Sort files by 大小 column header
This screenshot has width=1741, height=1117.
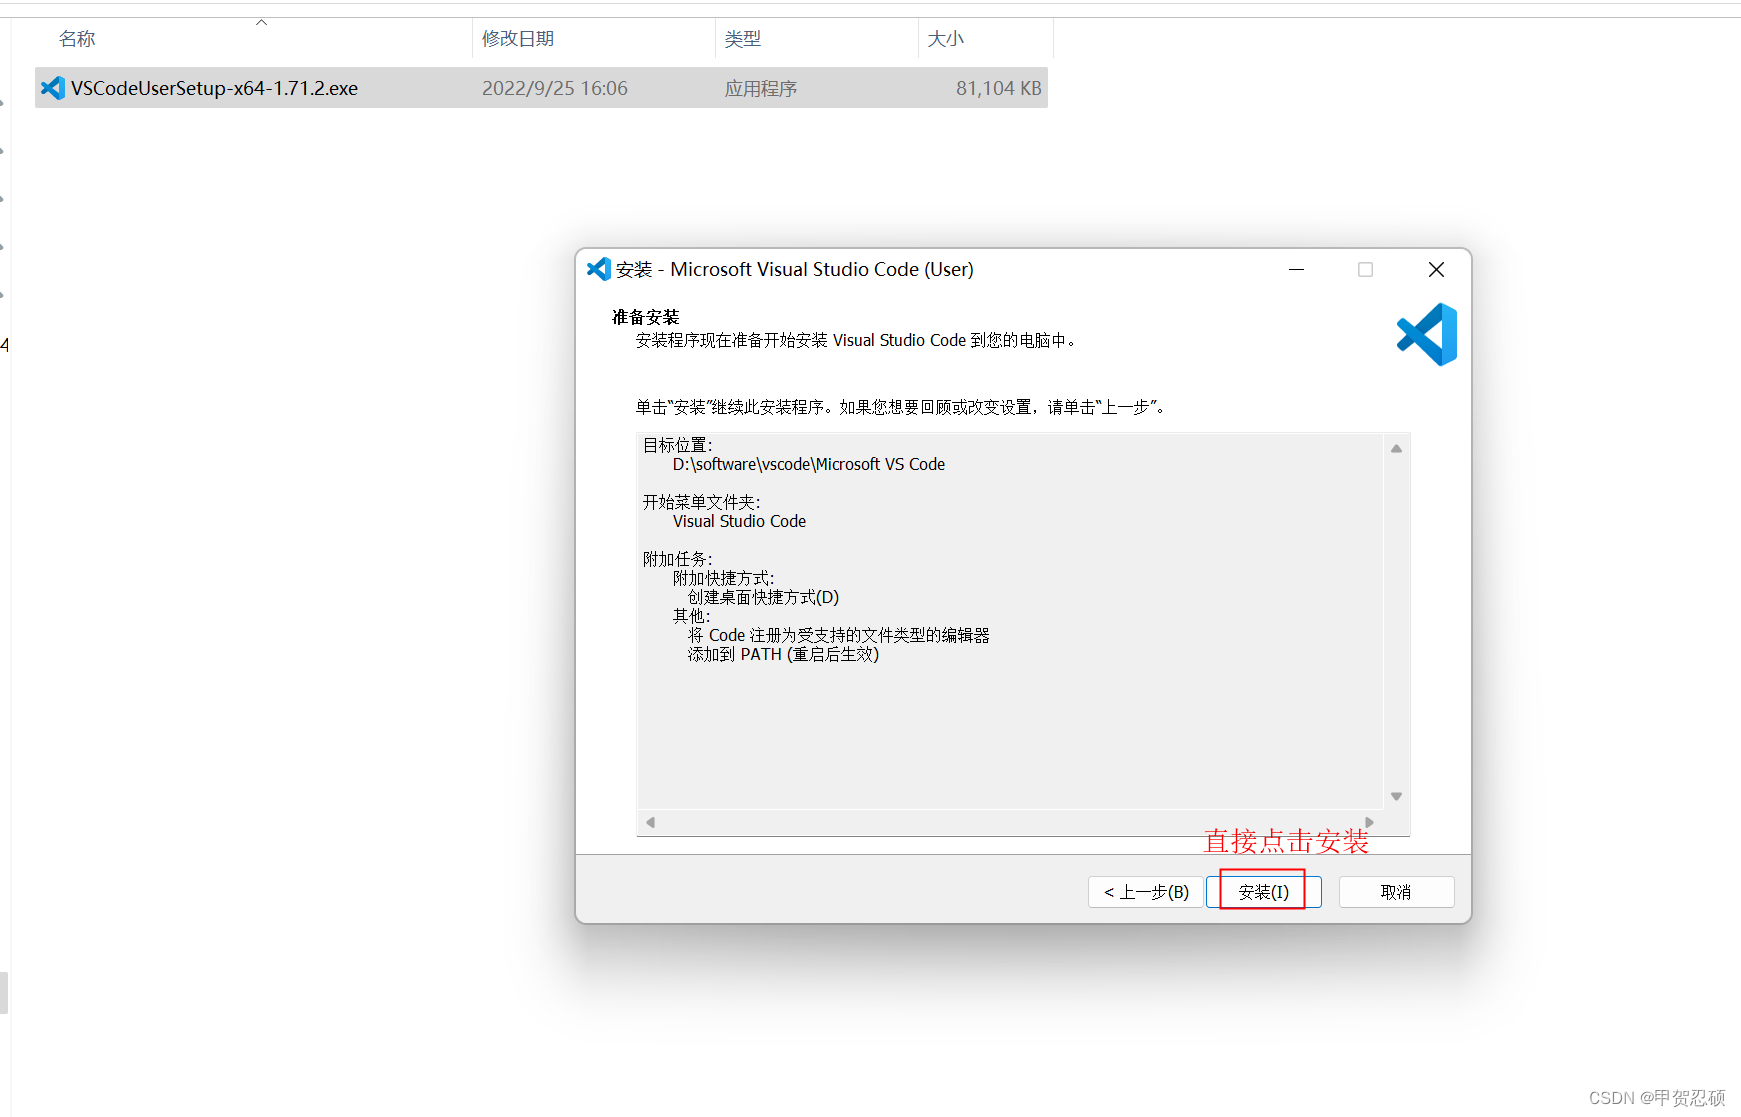(945, 39)
